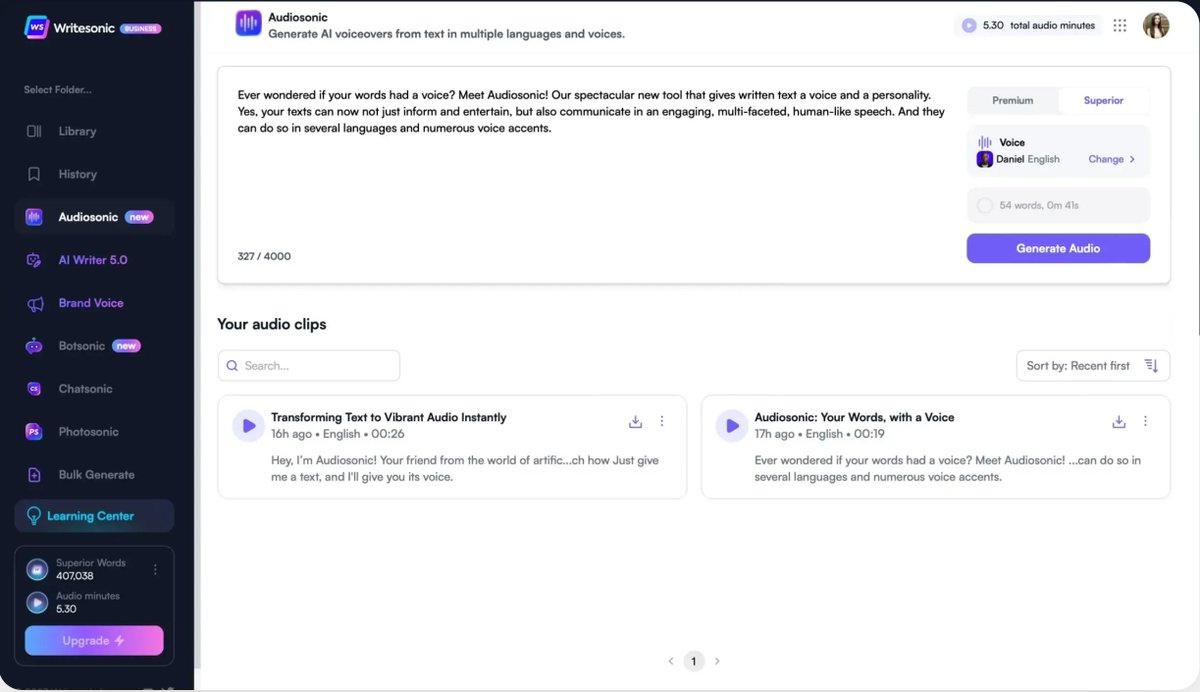Download the Audiosonic: Your Words clip
This screenshot has height=692, width=1200.
point(1119,422)
